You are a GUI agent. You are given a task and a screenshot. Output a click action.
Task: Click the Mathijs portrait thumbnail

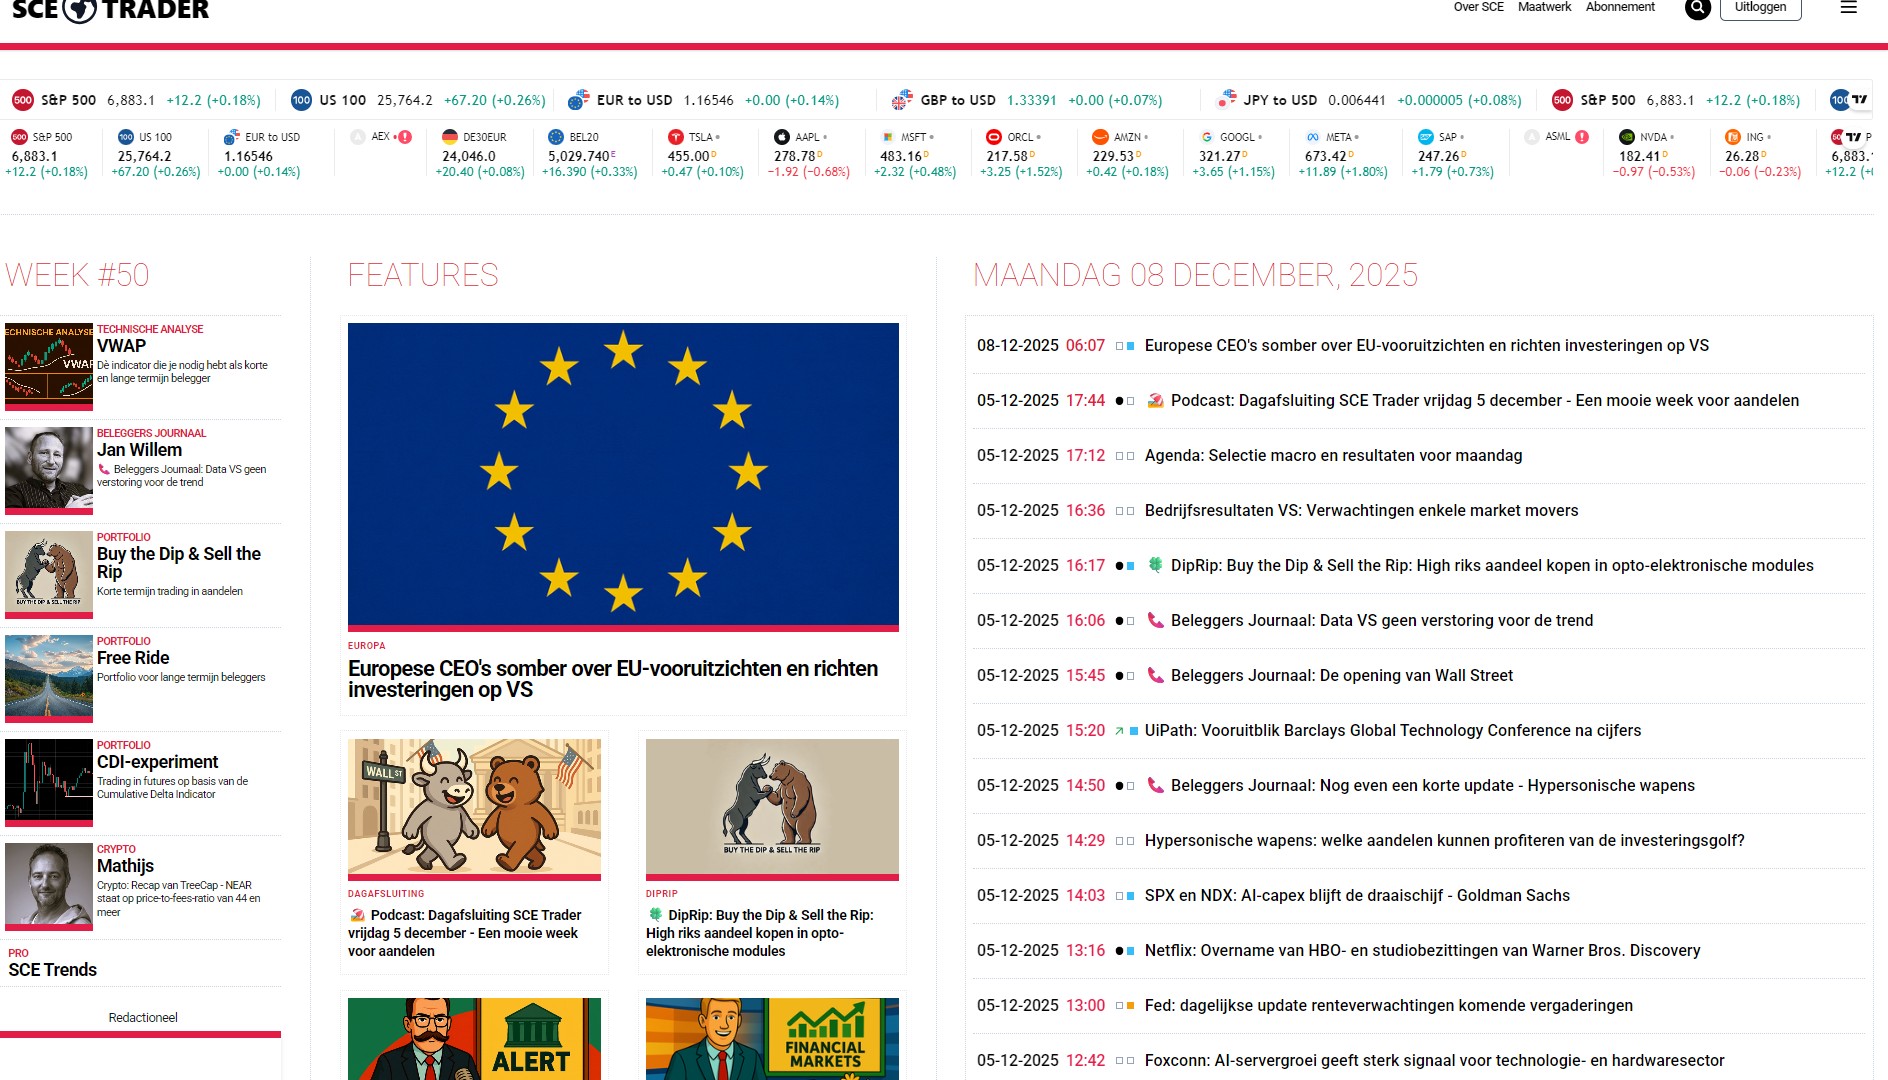coord(49,886)
